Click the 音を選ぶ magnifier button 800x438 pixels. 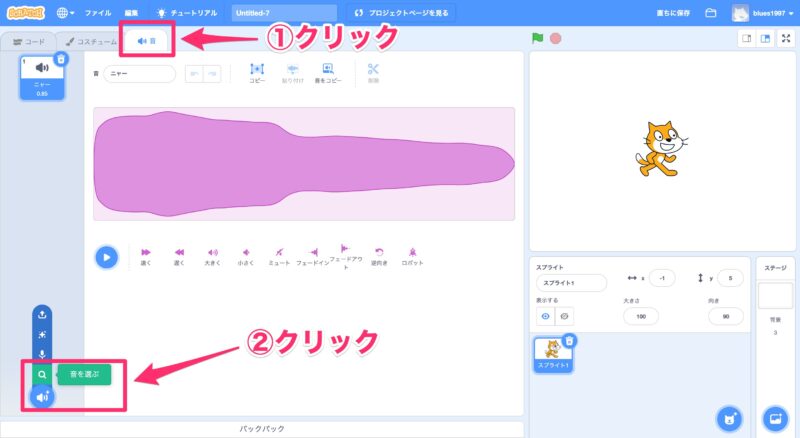tap(42, 375)
